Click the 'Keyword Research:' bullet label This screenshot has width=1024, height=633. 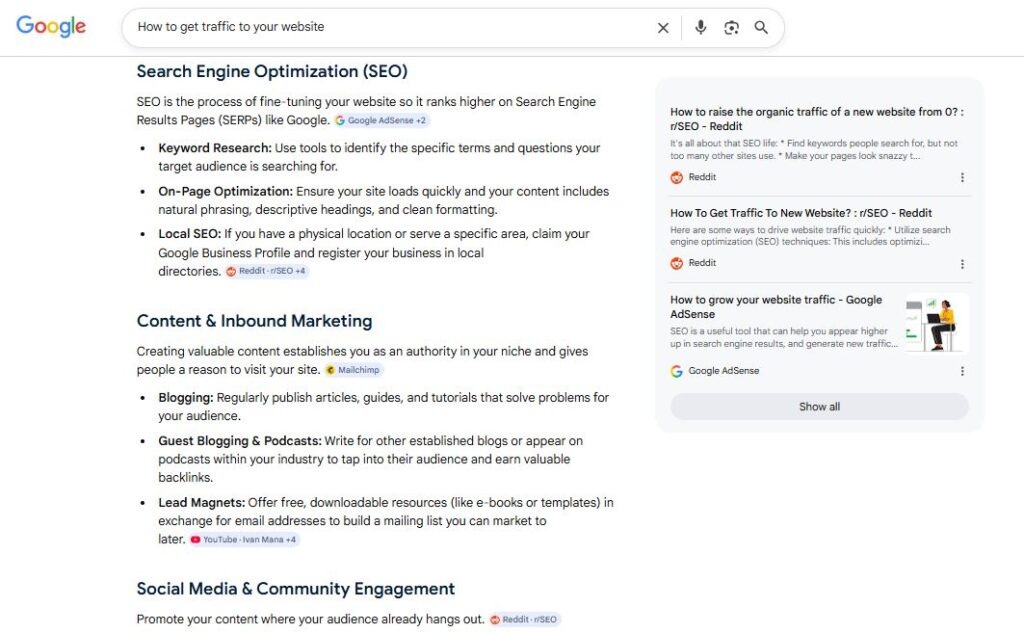pos(215,148)
